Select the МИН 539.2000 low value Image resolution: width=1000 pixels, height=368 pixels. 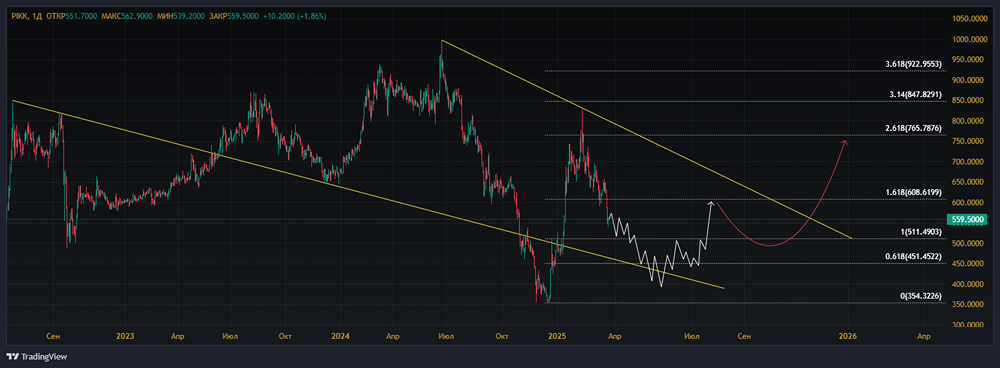(x=182, y=16)
